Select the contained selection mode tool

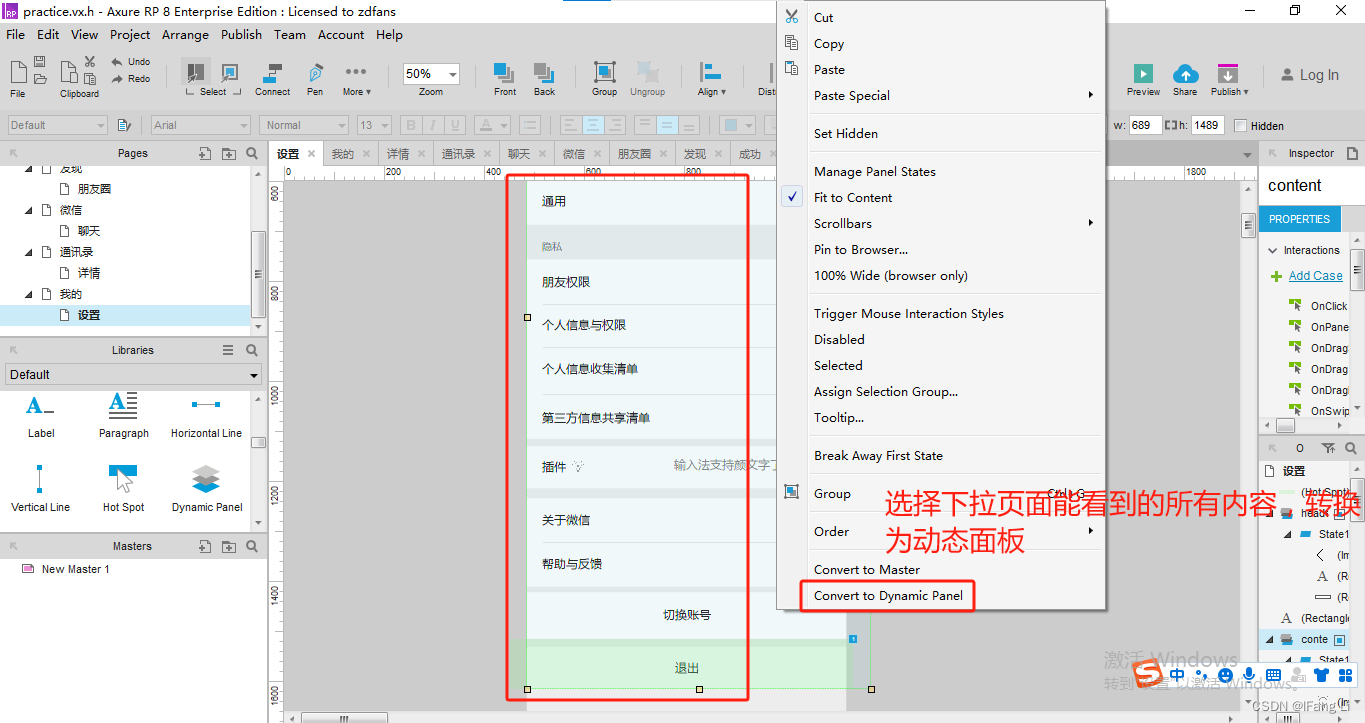coord(229,72)
